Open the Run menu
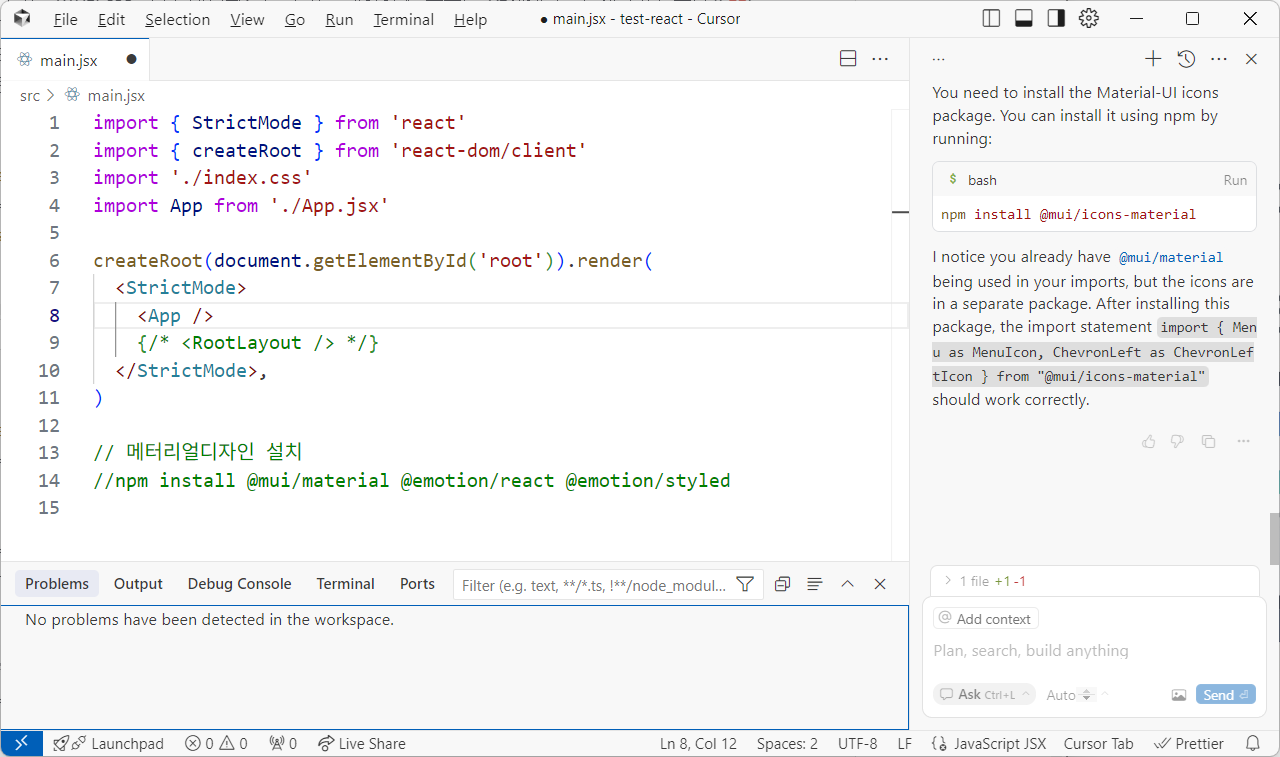Screen dimensions: 1280x757 (339, 20)
